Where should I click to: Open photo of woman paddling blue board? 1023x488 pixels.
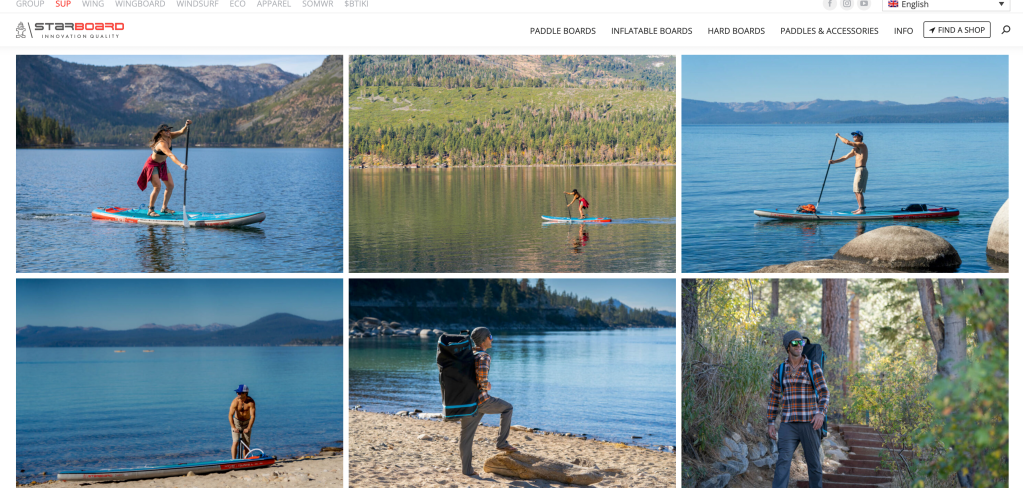[x=179, y=164]
